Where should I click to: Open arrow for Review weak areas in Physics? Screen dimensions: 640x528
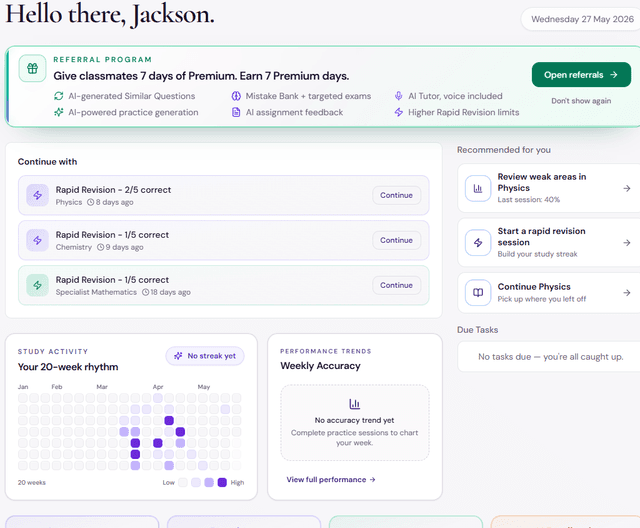click(627, 188)
